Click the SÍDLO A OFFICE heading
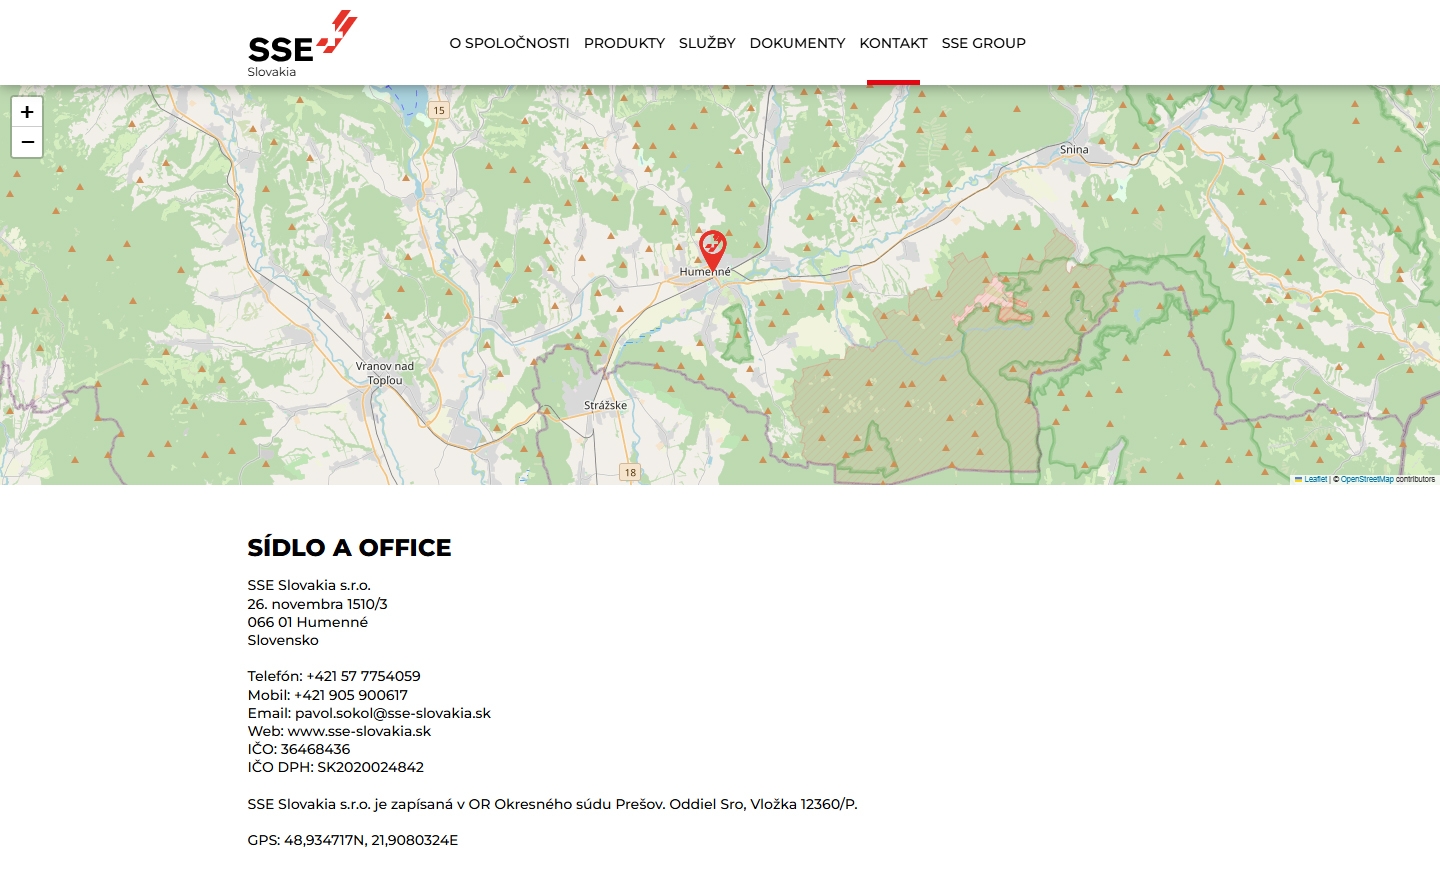The height and width of the screenshot is (891, 1440). [350, 548]
